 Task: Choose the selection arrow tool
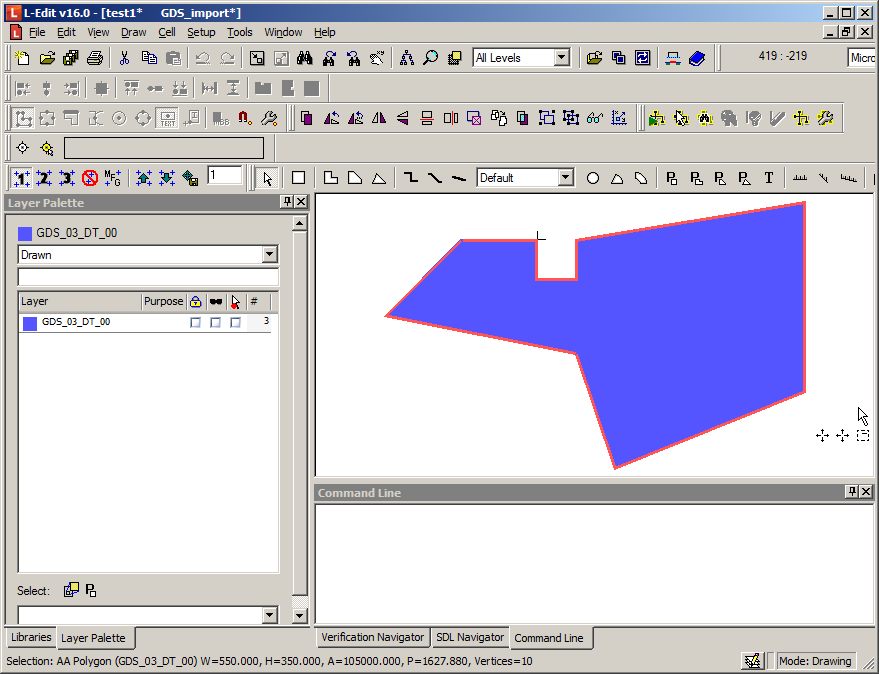[x=268, y=178]
